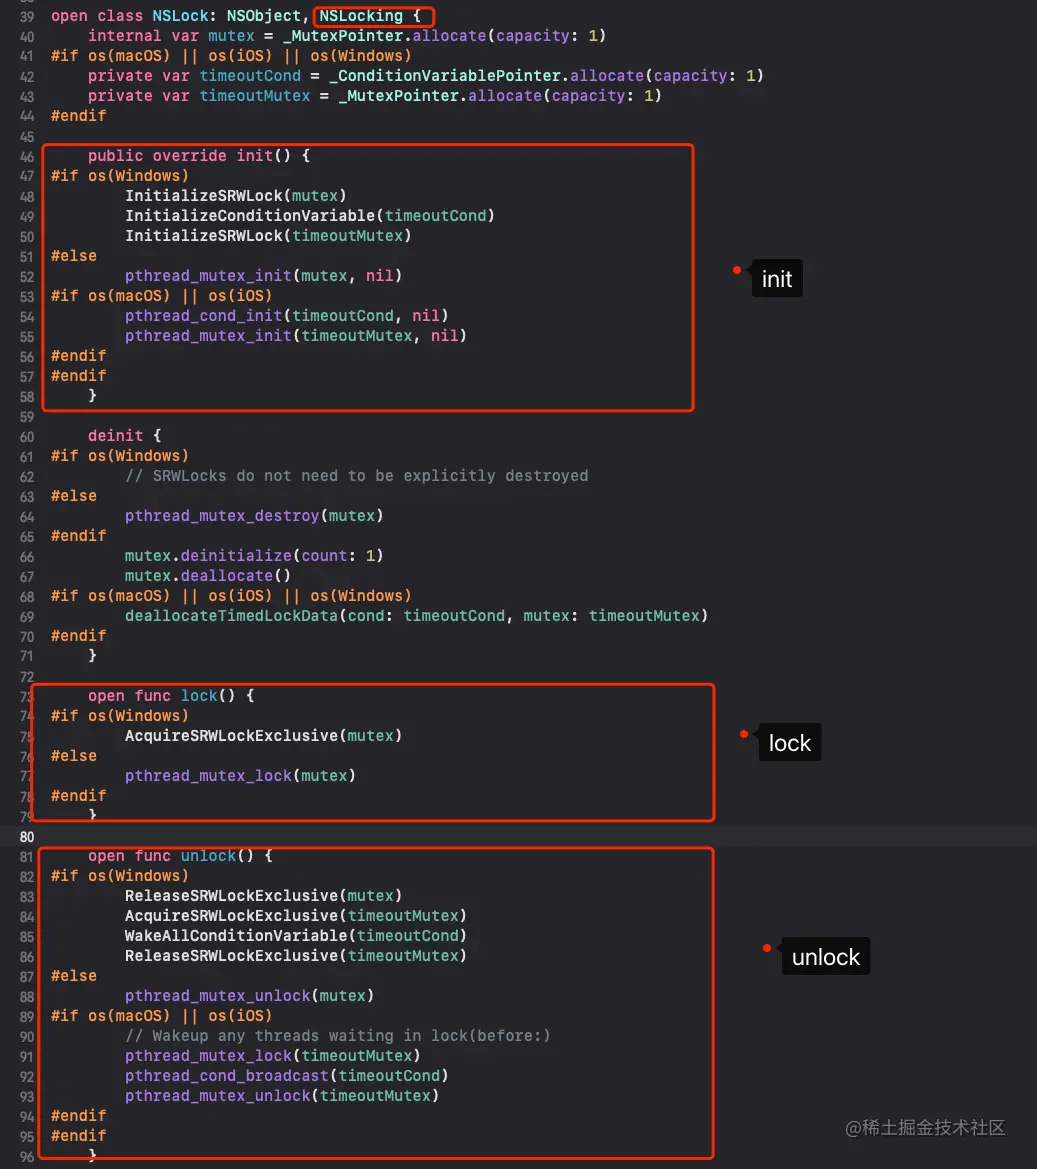The image size is (1037, 1169).
Task: Click the #endif directive on line 65
Action: click(x=78, y=536)
